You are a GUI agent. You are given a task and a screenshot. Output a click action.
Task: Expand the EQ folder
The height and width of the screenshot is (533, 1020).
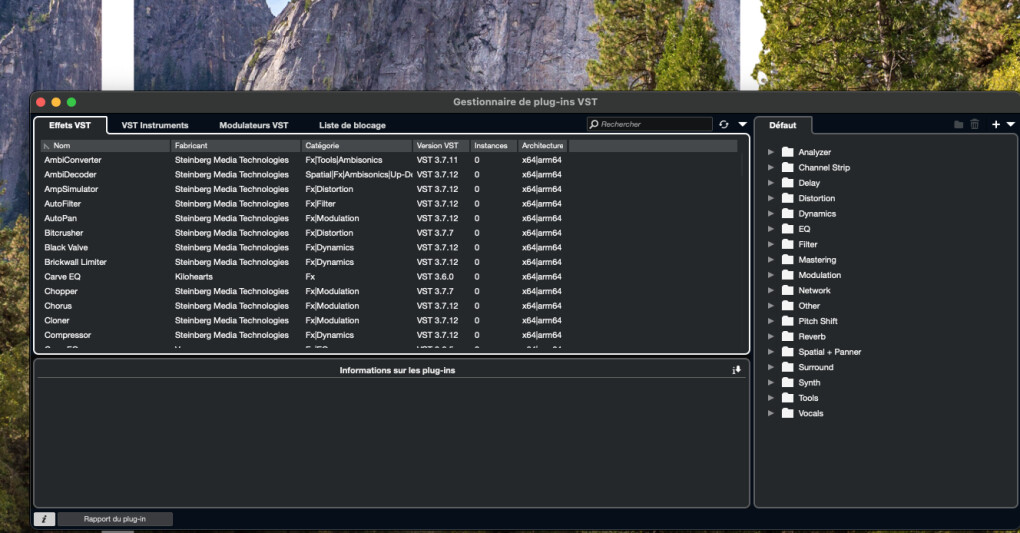771,228
